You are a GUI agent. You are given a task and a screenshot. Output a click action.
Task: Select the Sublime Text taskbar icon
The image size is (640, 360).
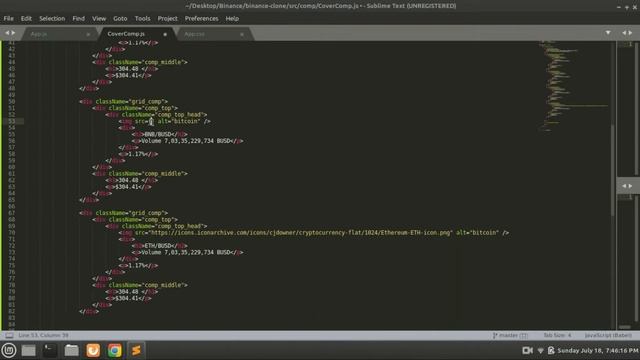pyautogui.click(x=136, y=350)
